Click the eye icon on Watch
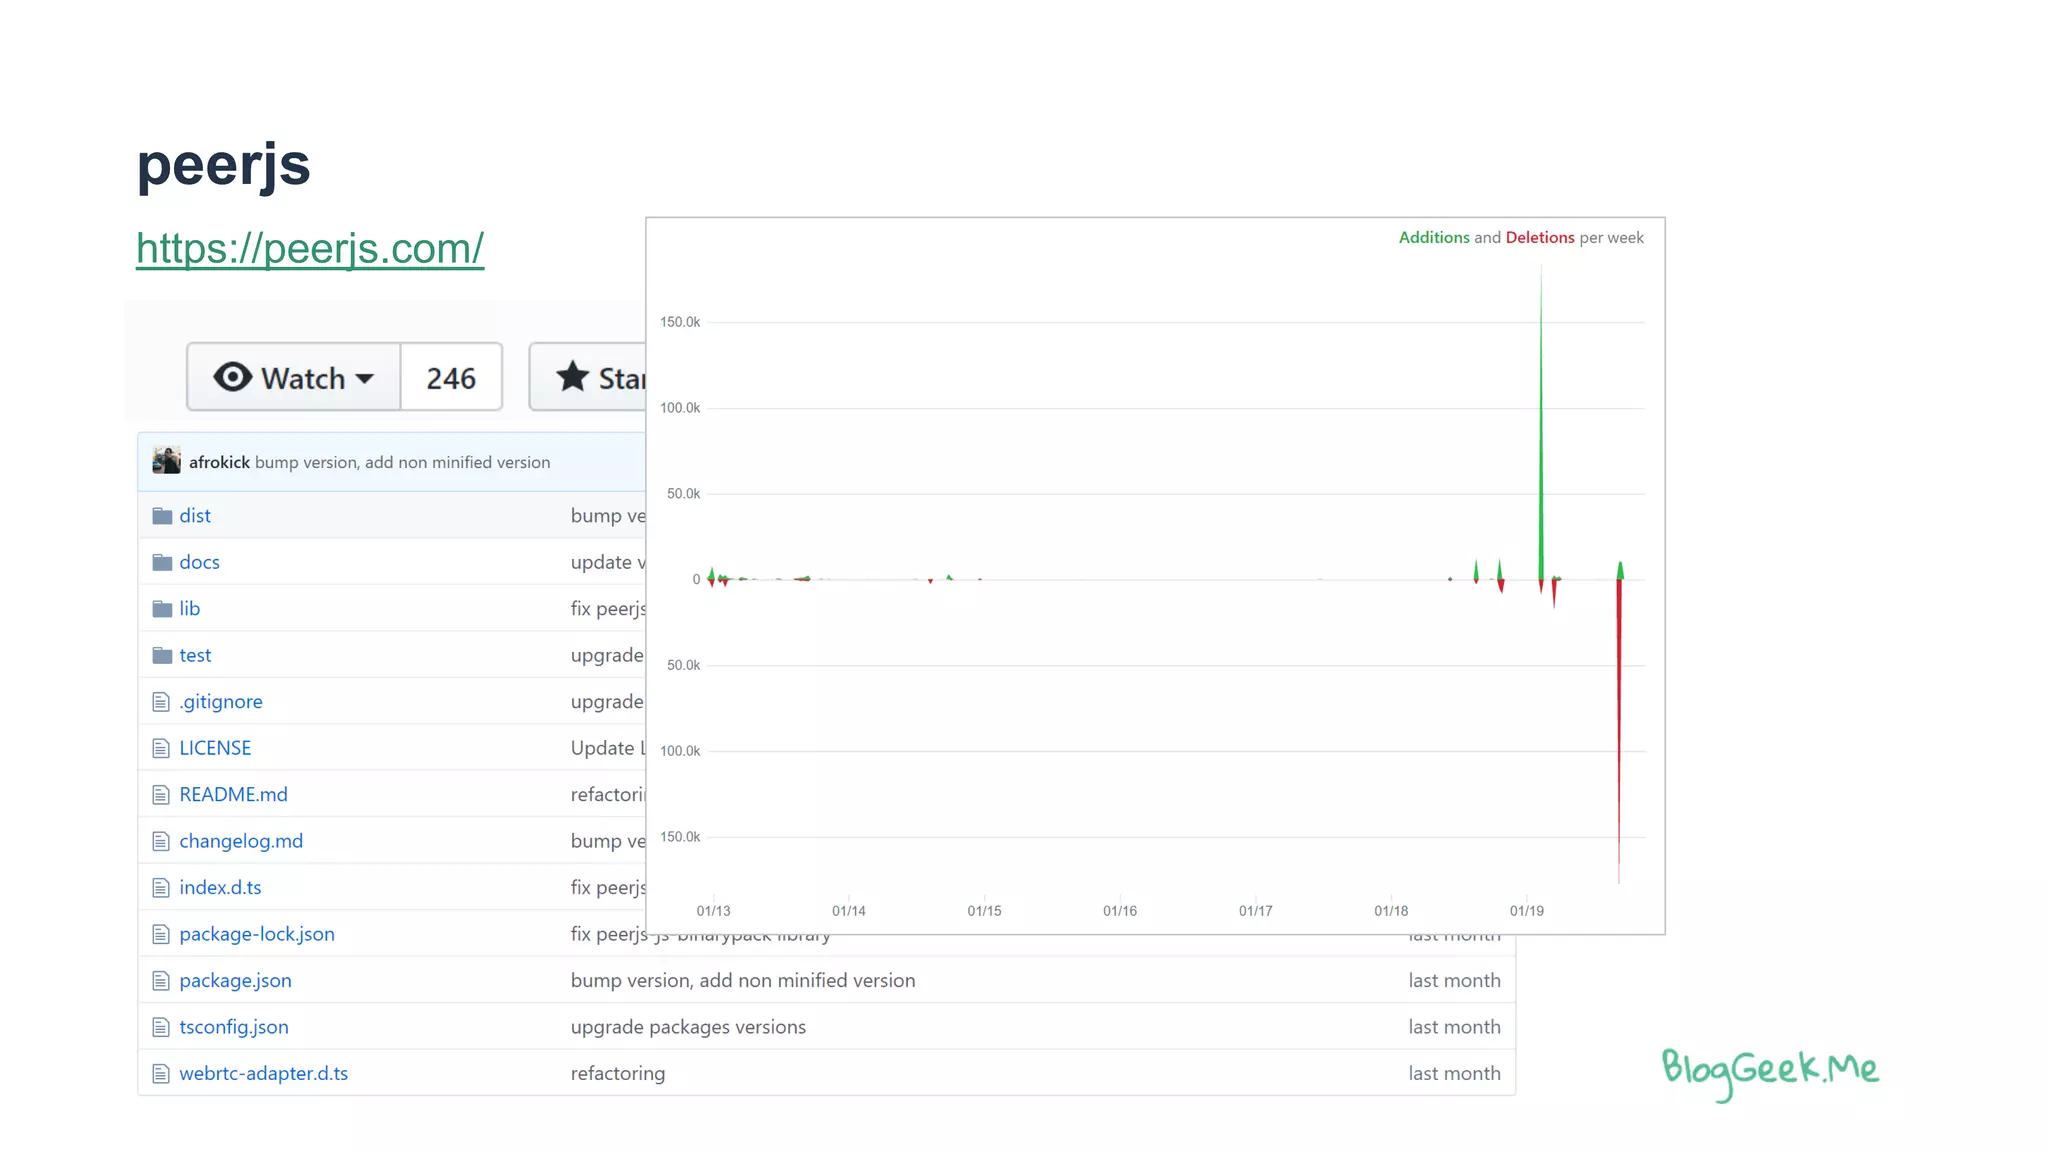This screenshot has width=2048, height=1152. click(x=232, y=377)
